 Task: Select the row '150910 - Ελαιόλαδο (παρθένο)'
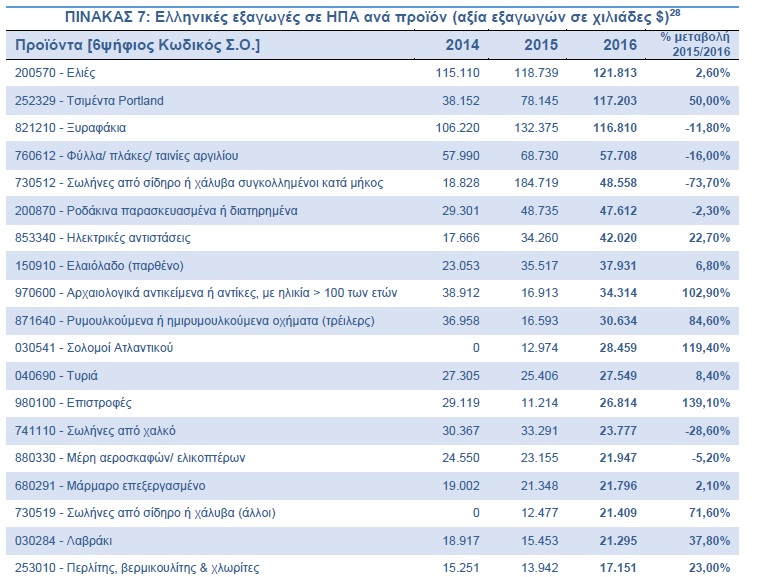[372, 266]
